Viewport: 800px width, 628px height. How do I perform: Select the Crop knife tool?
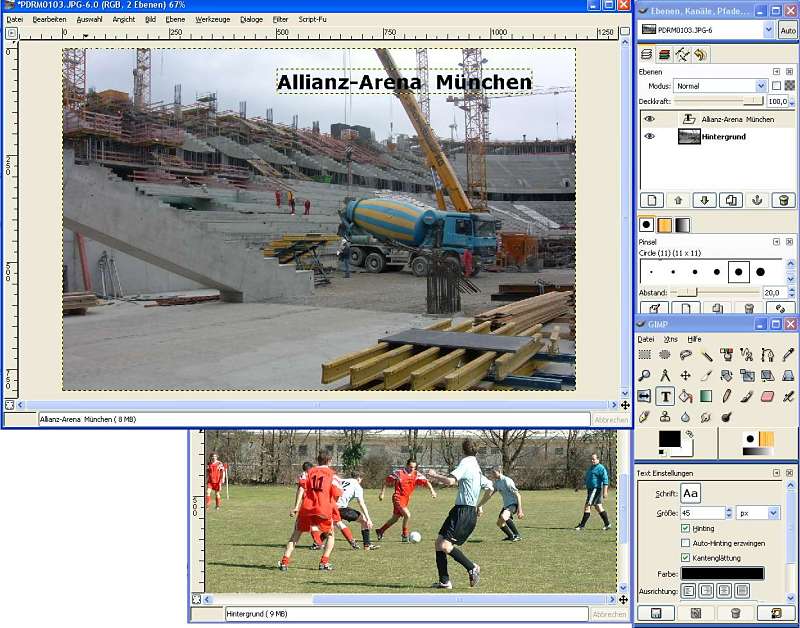706,375
